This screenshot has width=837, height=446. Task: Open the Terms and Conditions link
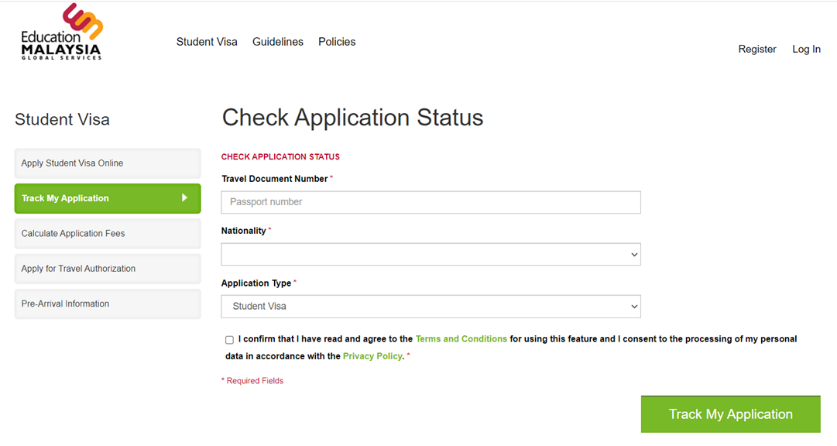click(x=461, y=339)
